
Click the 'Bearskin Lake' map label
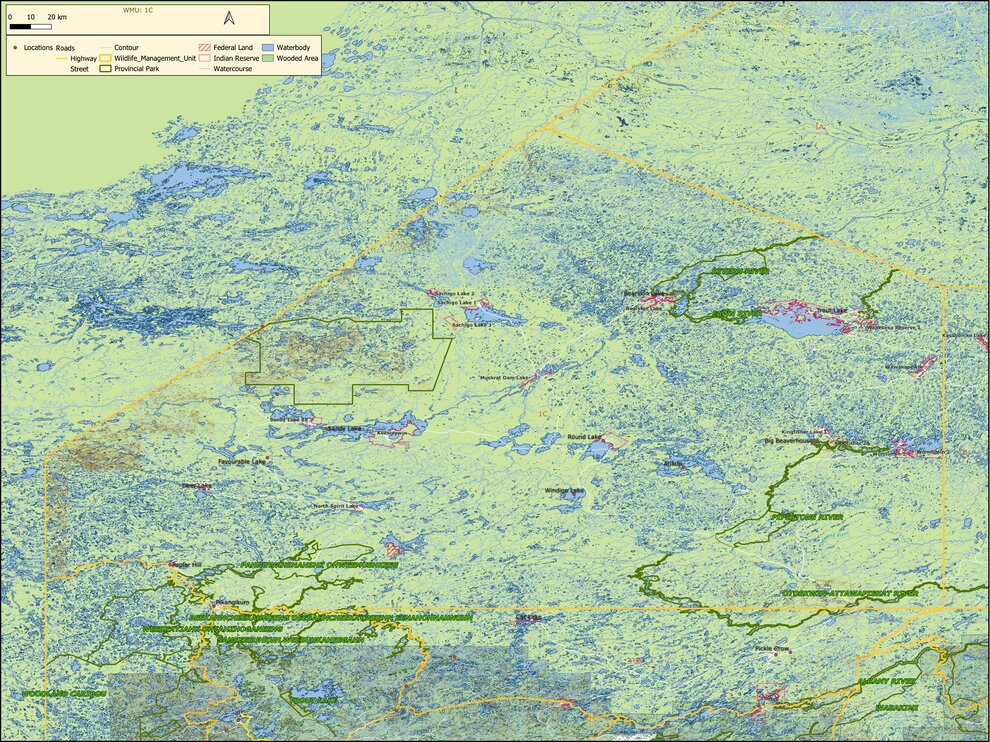pyautogui.click(x=644, y=294)
